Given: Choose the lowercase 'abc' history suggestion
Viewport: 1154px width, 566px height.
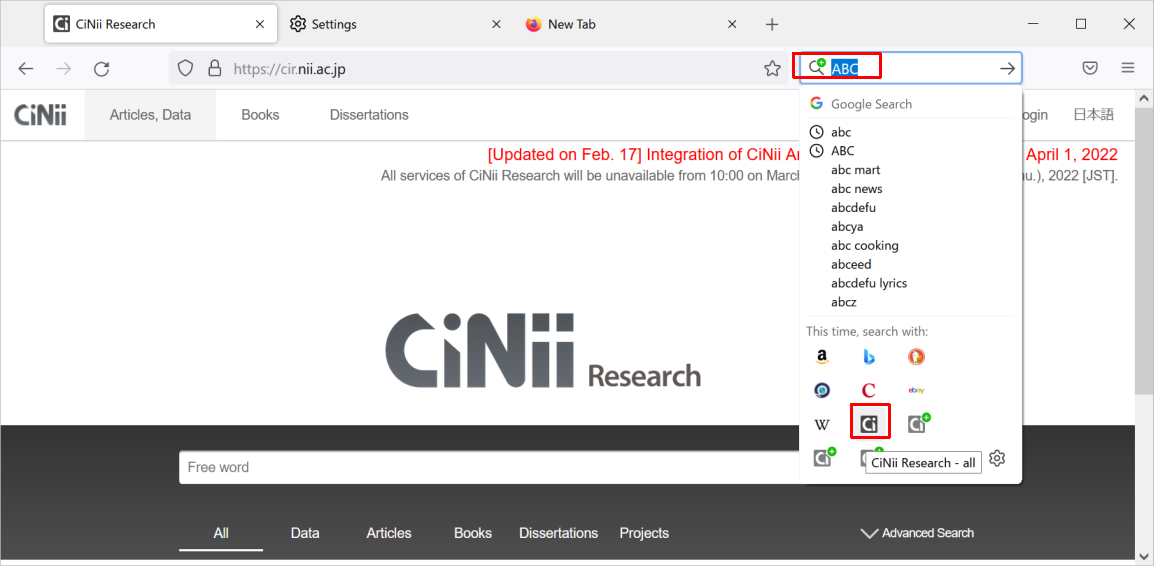Looking at the screenshot, I should (x=910, y=132).
